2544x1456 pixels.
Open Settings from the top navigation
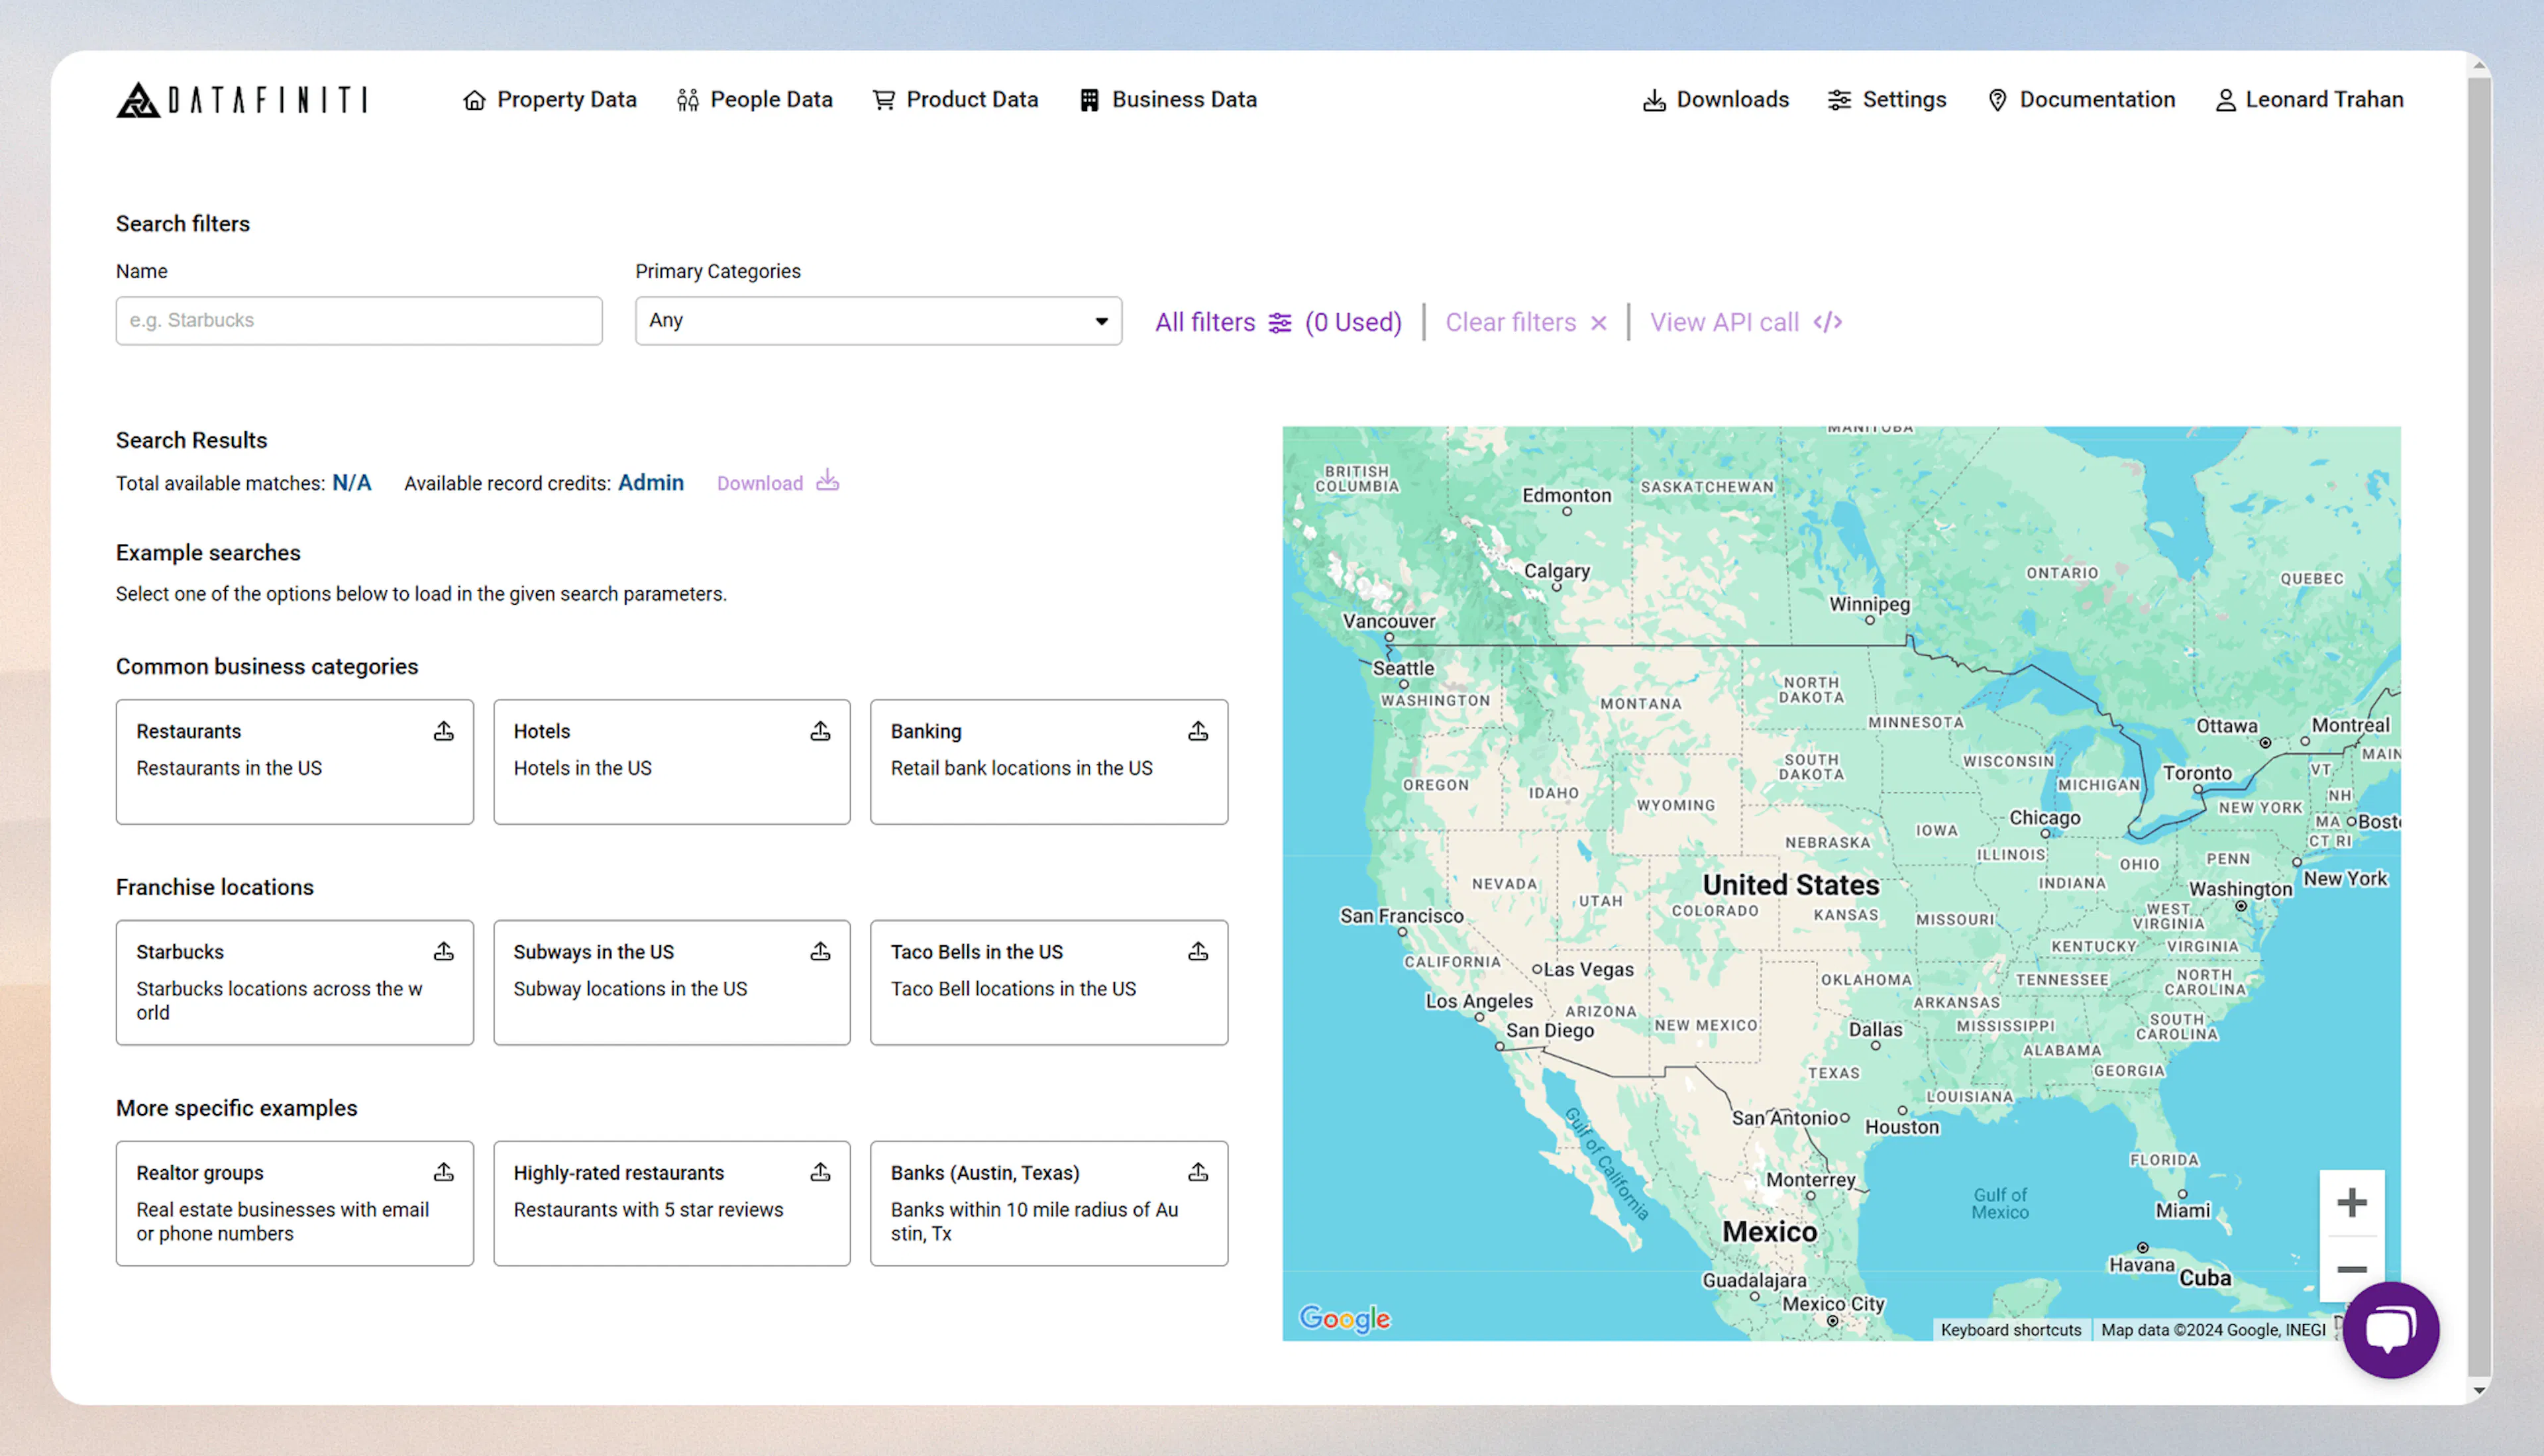coord(1839,99)
